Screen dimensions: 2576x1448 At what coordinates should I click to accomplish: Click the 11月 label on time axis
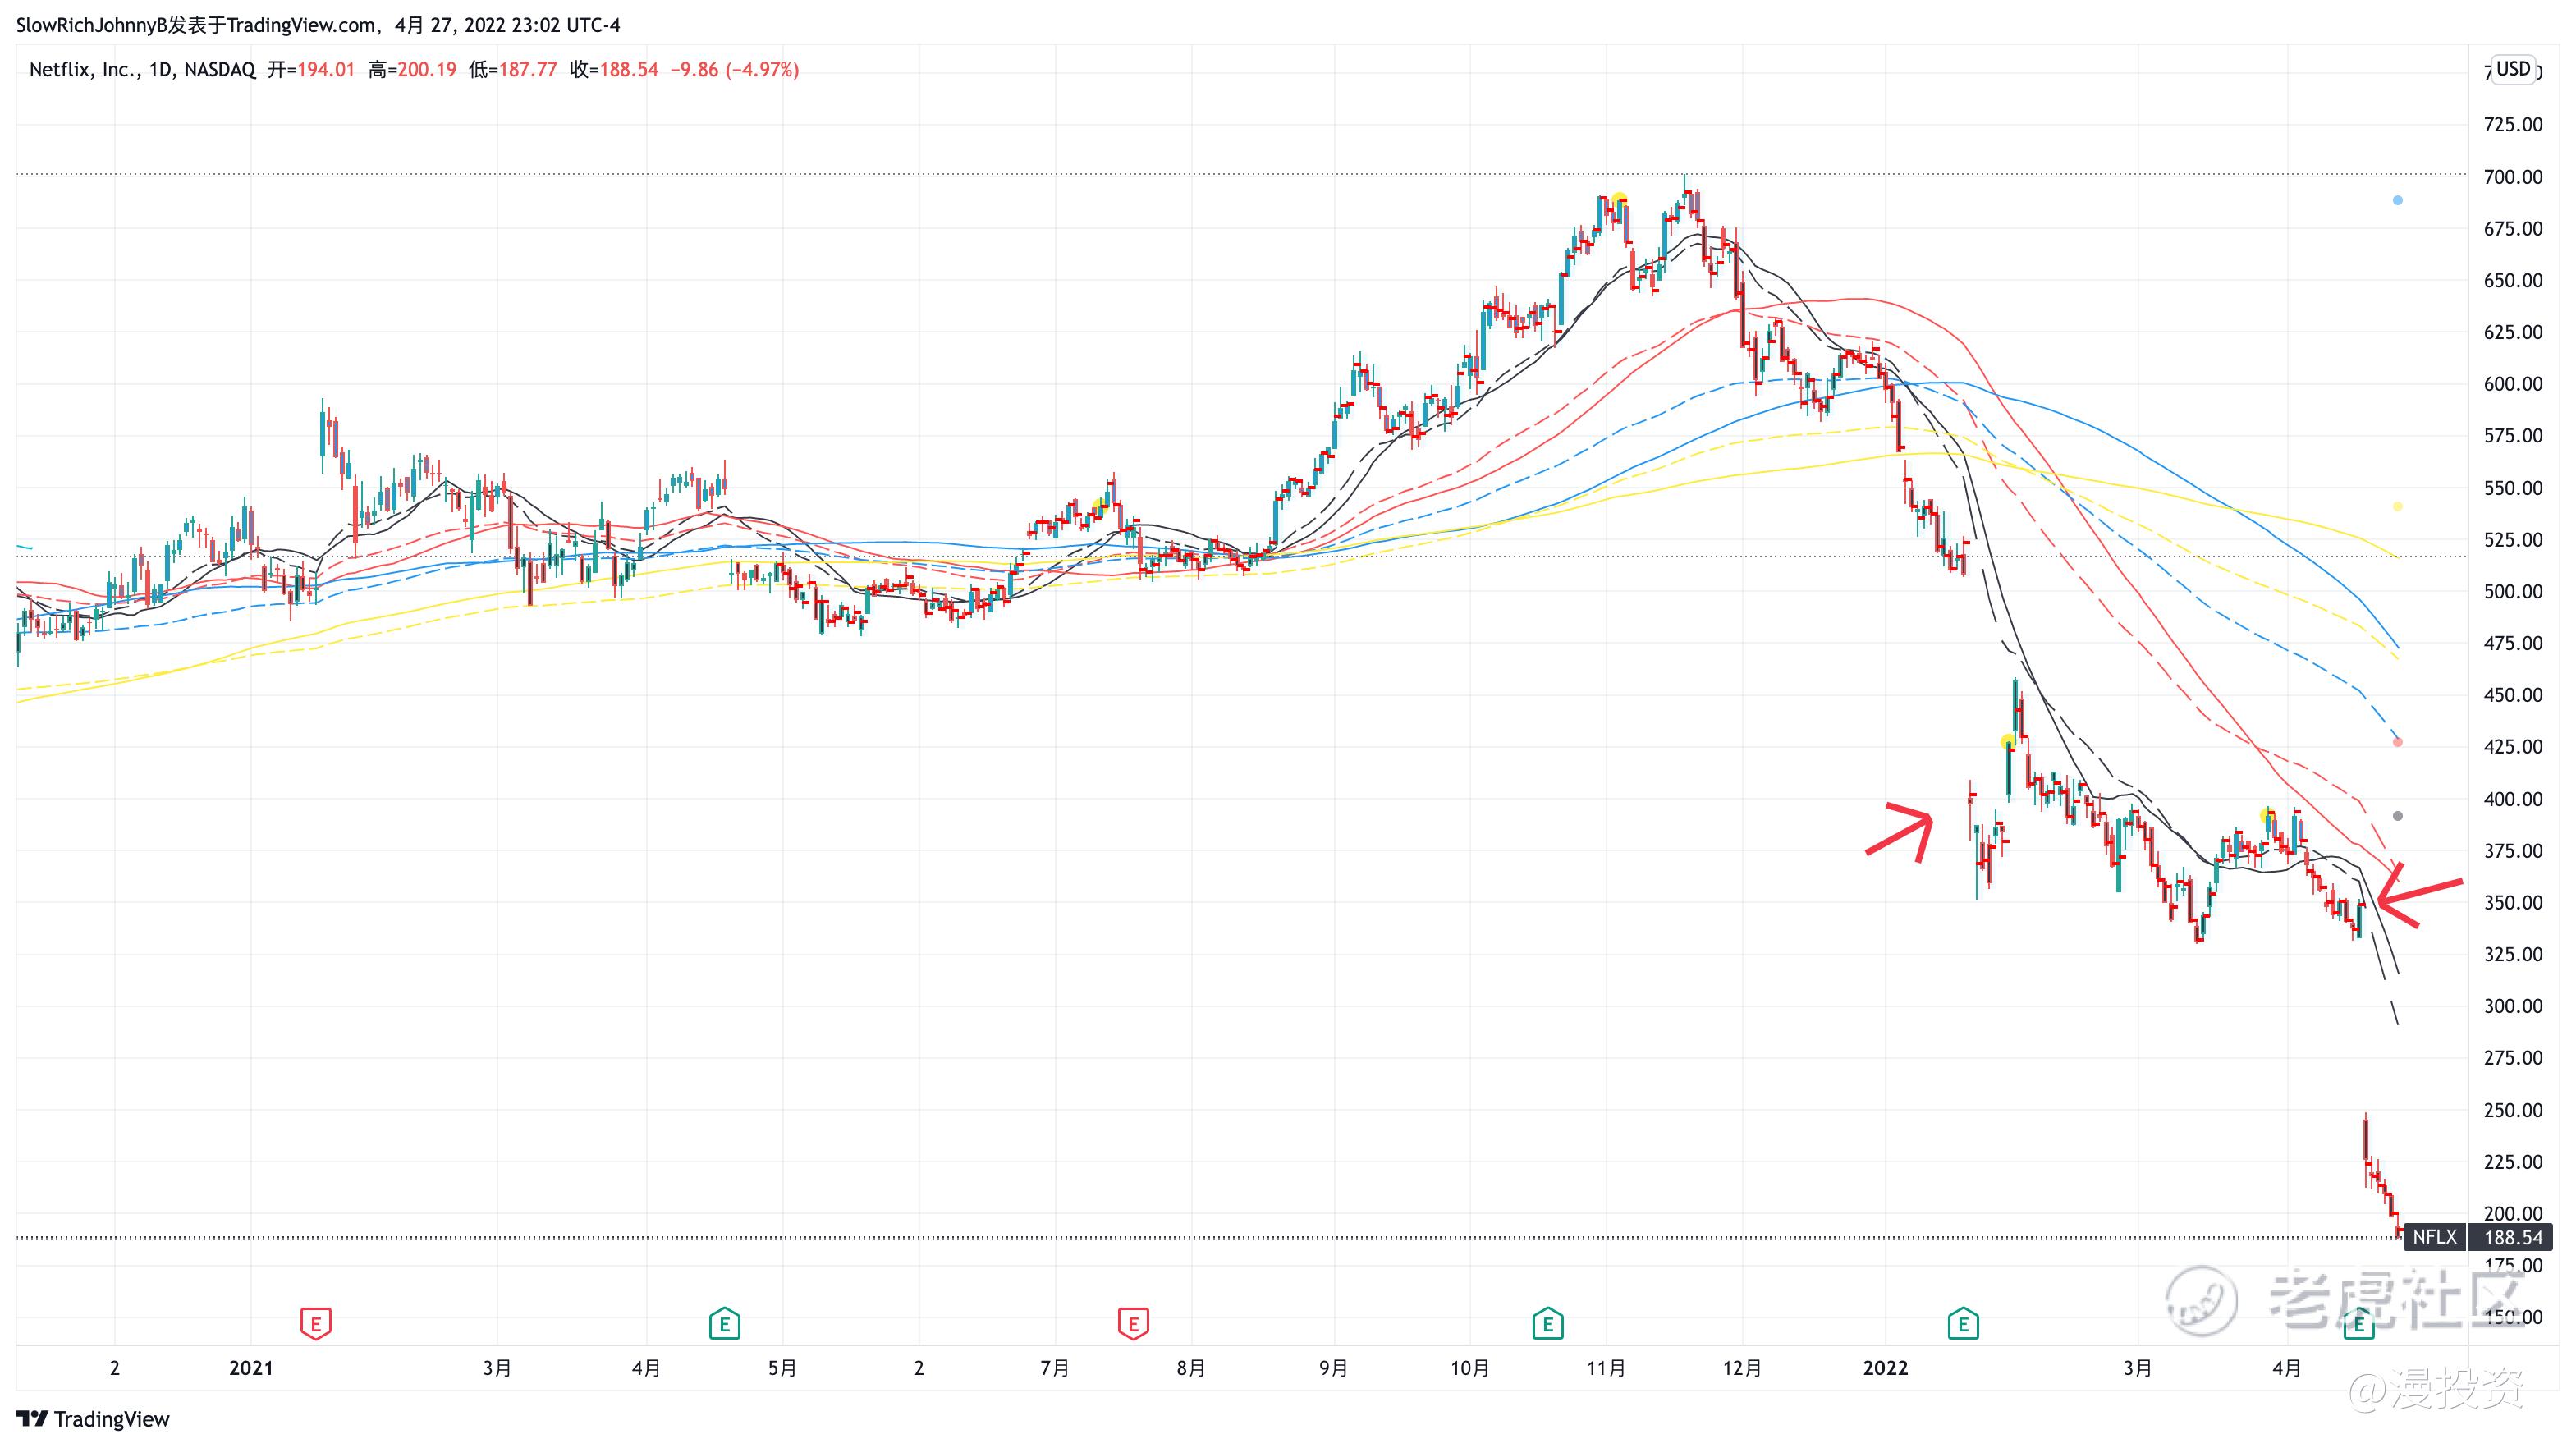(x=1606, y=1368)
